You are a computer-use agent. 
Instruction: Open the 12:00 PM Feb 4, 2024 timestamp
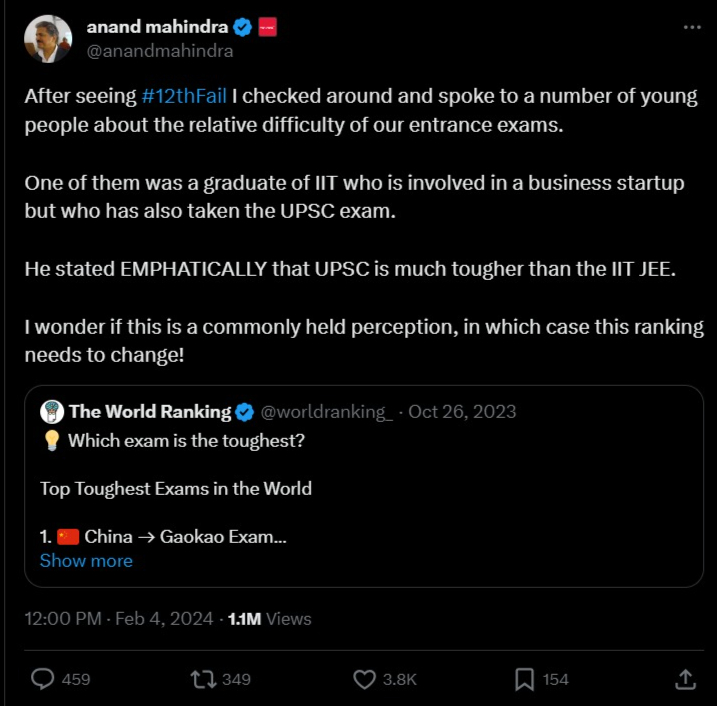pos(118,619)
